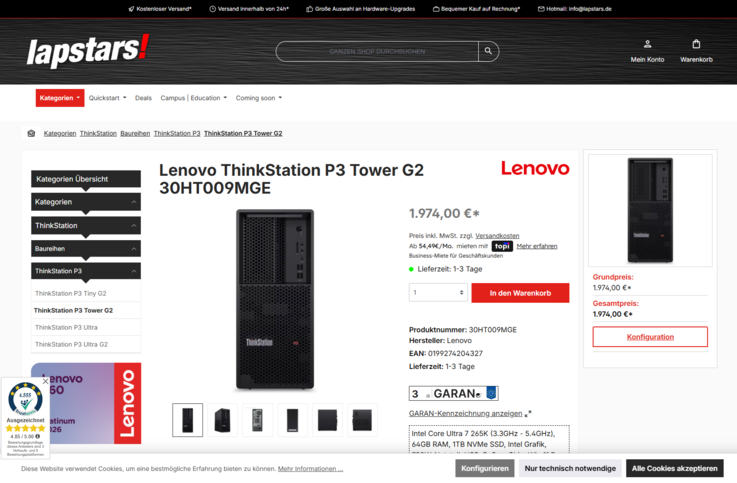Click the Kategorien breadcrumb link
The image size is (737, 483).
click(x=60, y=133)
